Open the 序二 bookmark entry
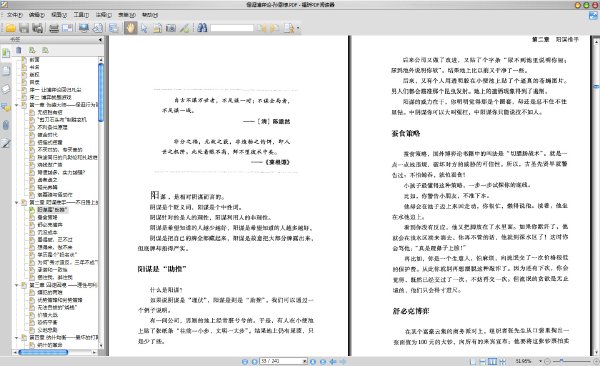This screenshot has width=600, height=366. [50, 97]
